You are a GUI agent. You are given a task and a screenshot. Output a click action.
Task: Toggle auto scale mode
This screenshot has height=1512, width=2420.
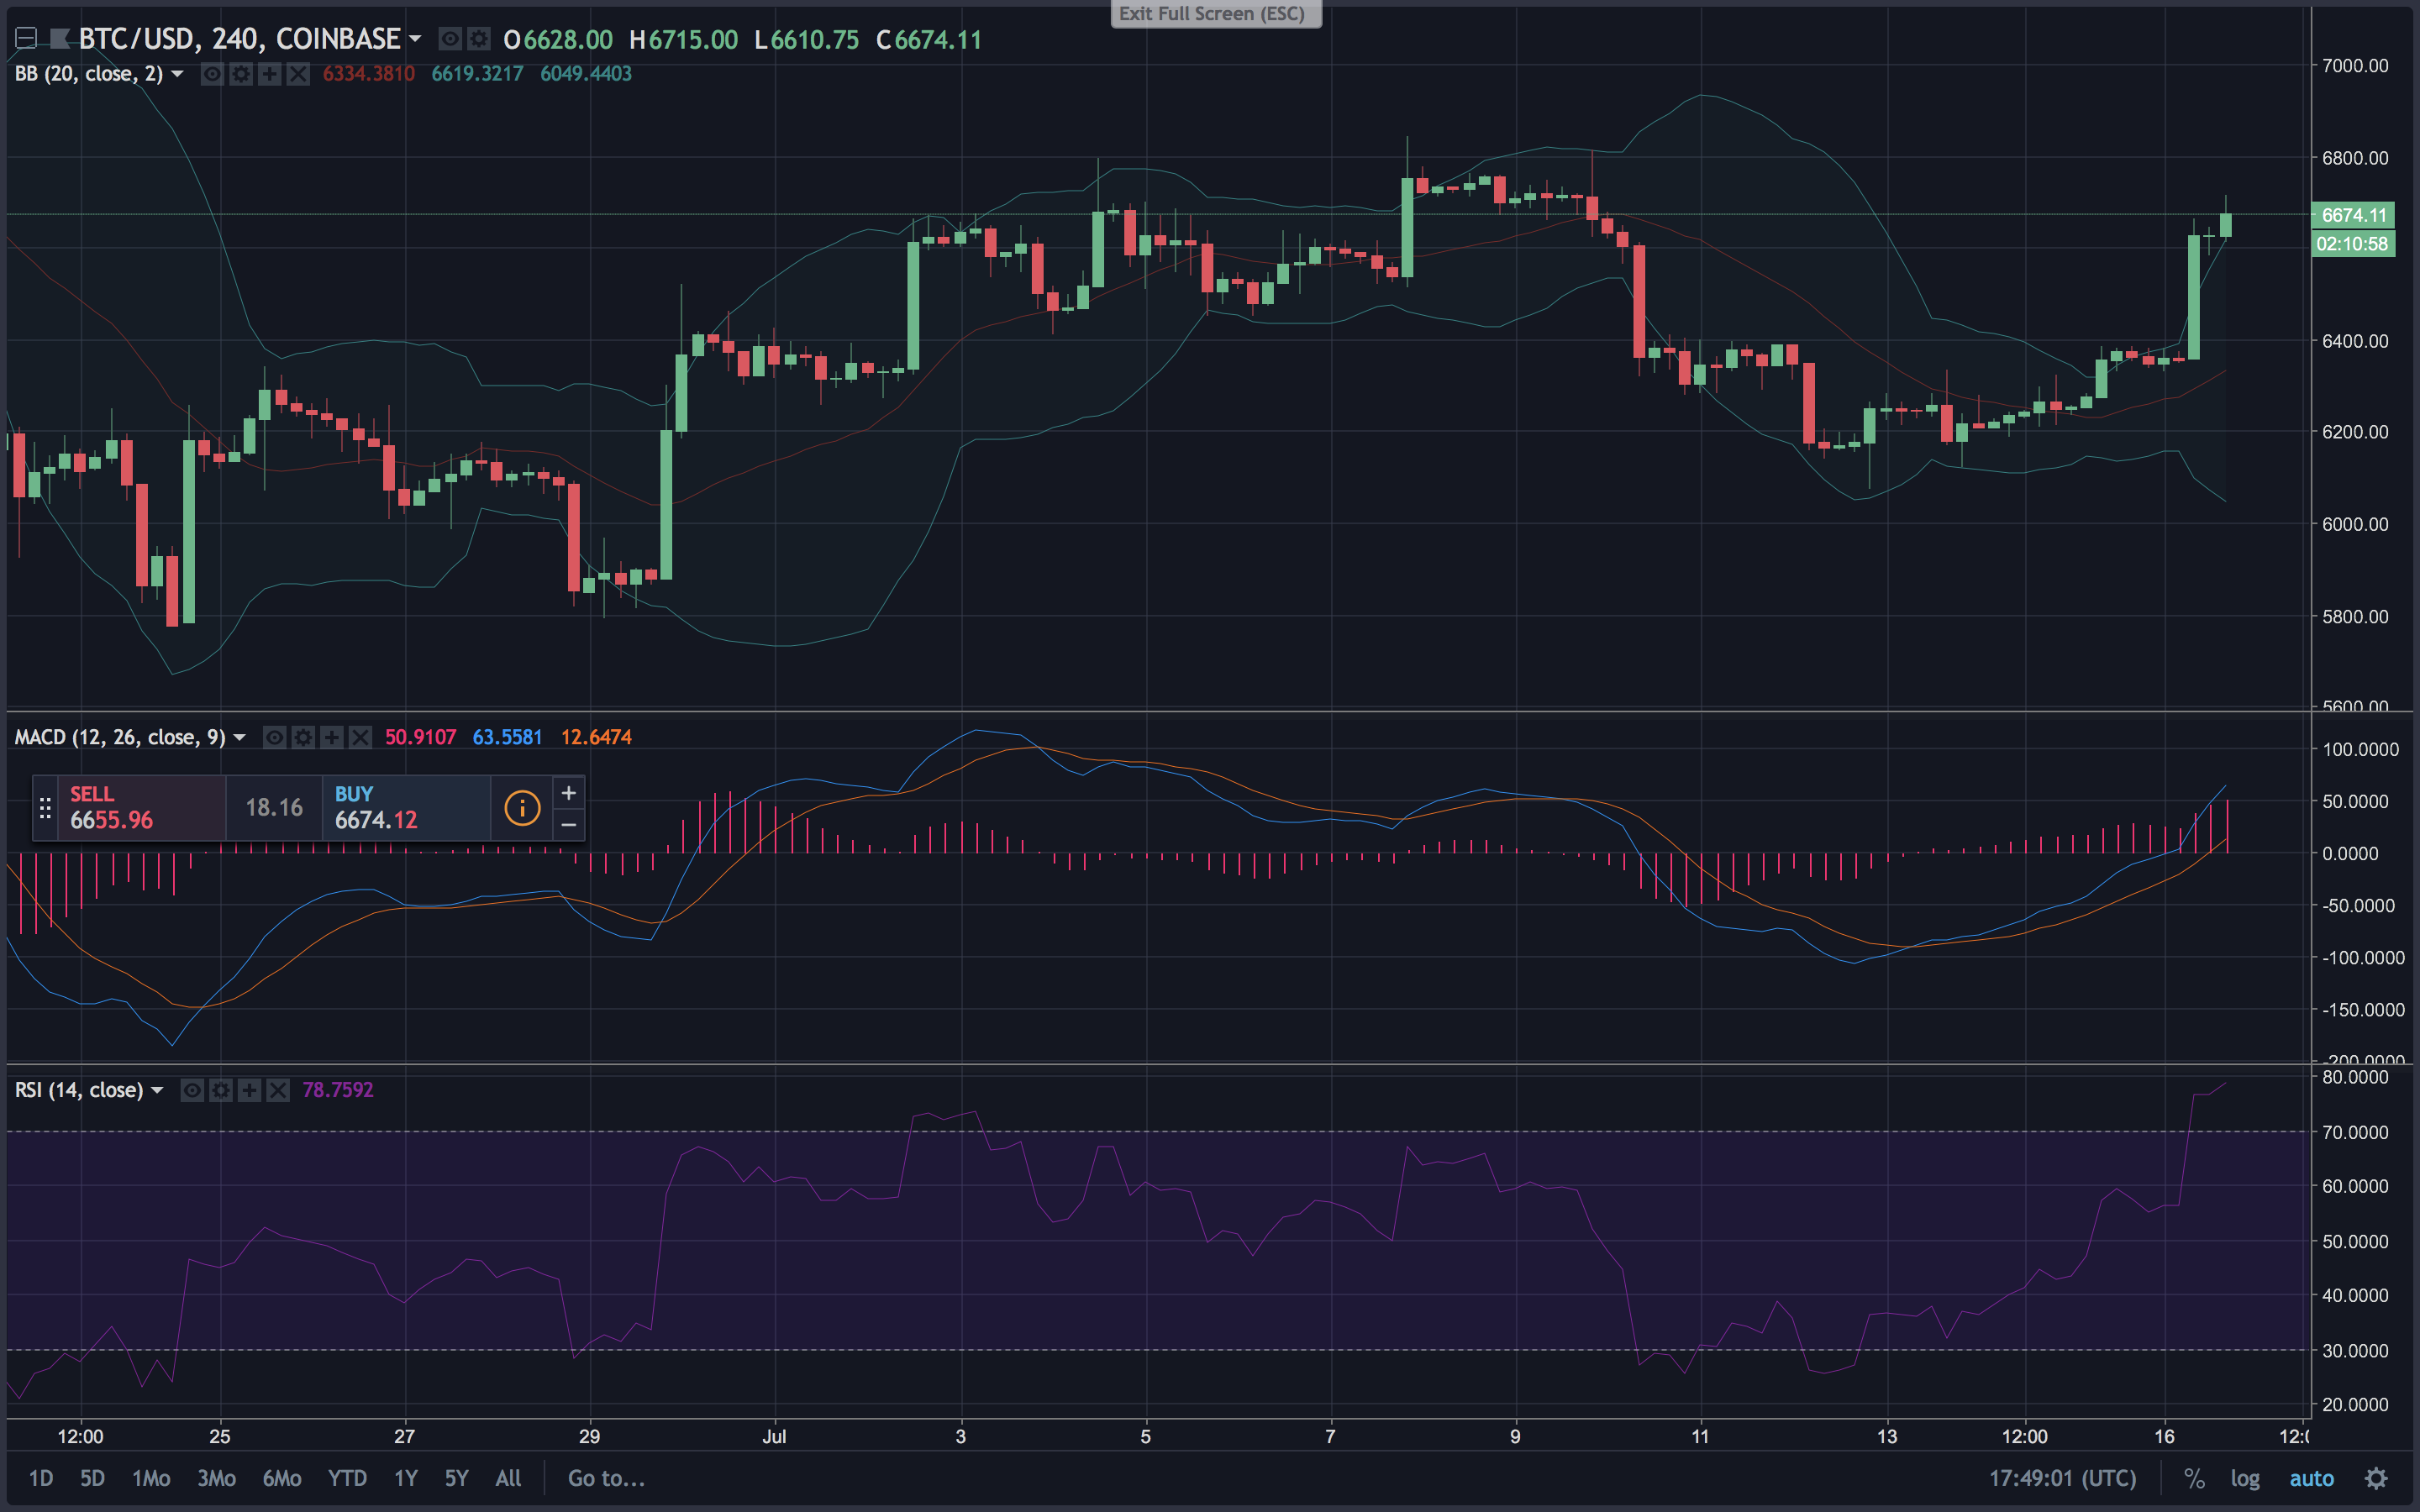click(2311, 1478)
